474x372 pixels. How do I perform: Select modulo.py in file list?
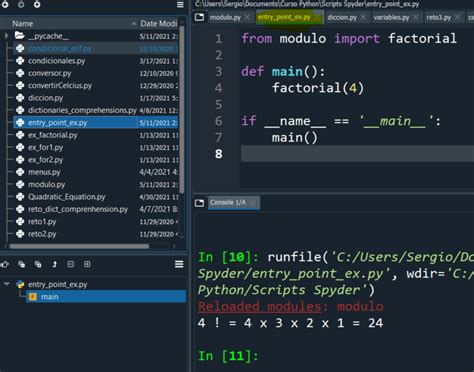pyautogui.click(x=96, y=184)
